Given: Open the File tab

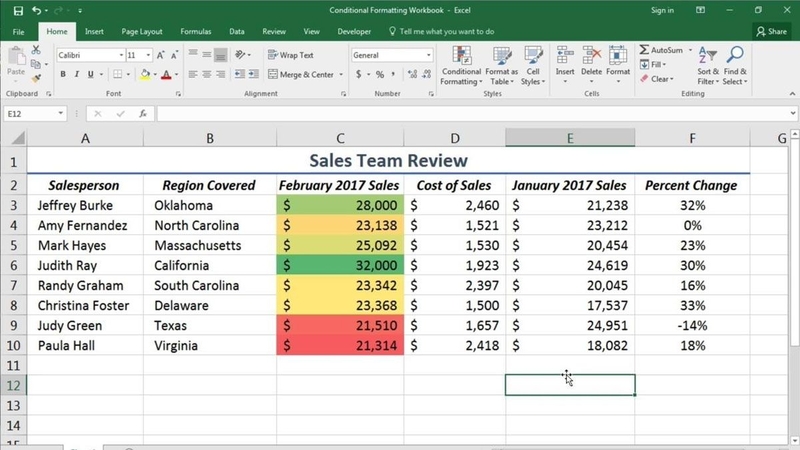Looking at the screenshot, I should point(18,32).
